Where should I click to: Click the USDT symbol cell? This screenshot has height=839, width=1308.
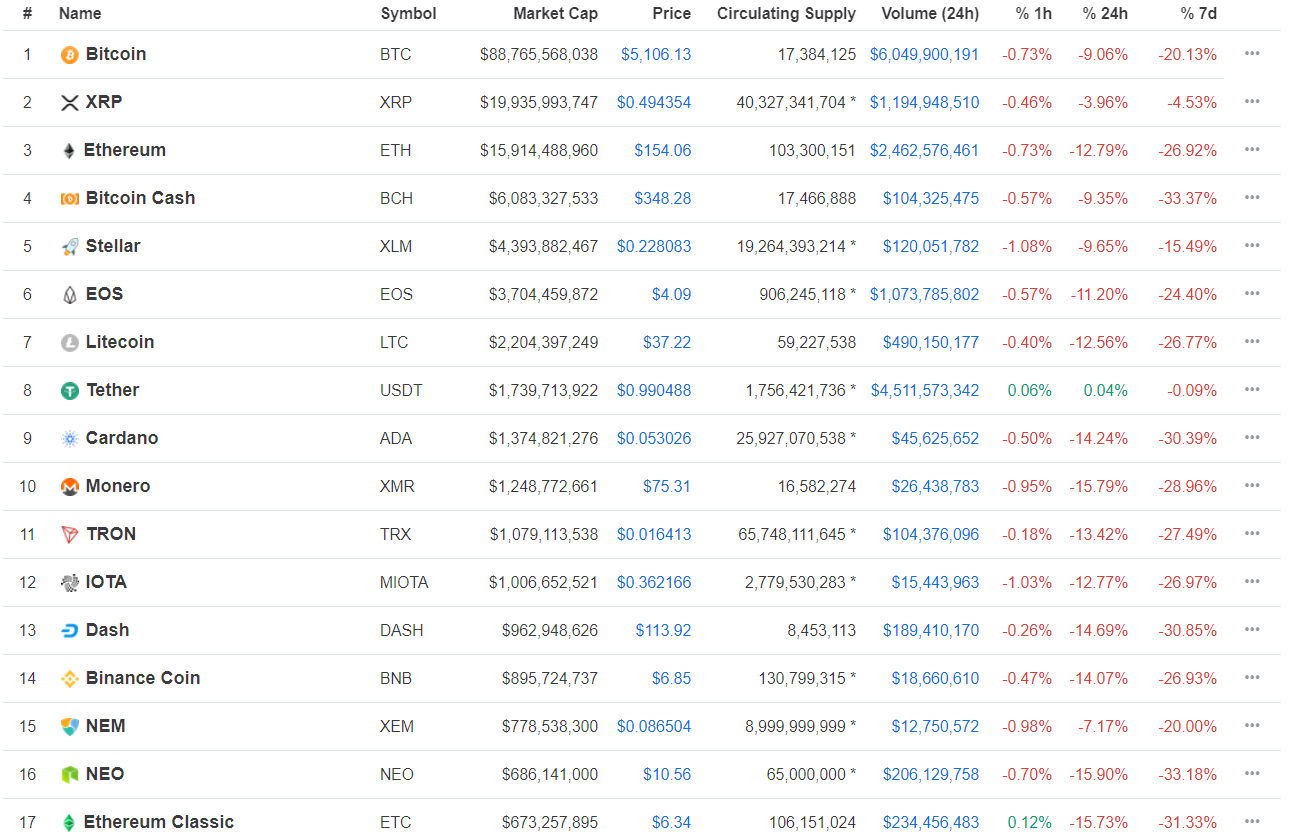pyautogui.click(x=401, y=390)
